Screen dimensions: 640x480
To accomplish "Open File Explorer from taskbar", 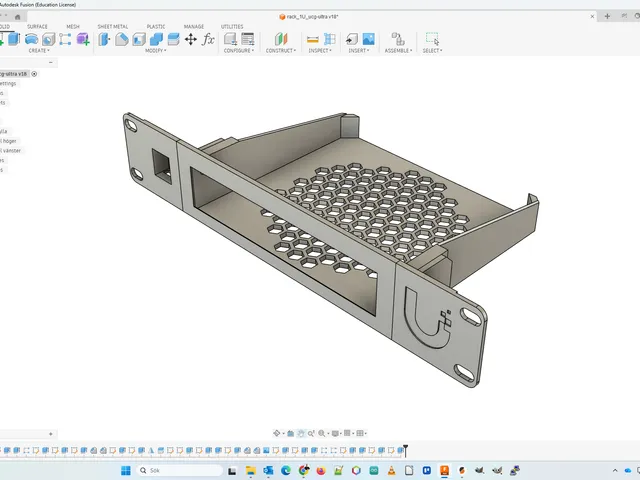I will pyautogui.click(x=250, y=471).
